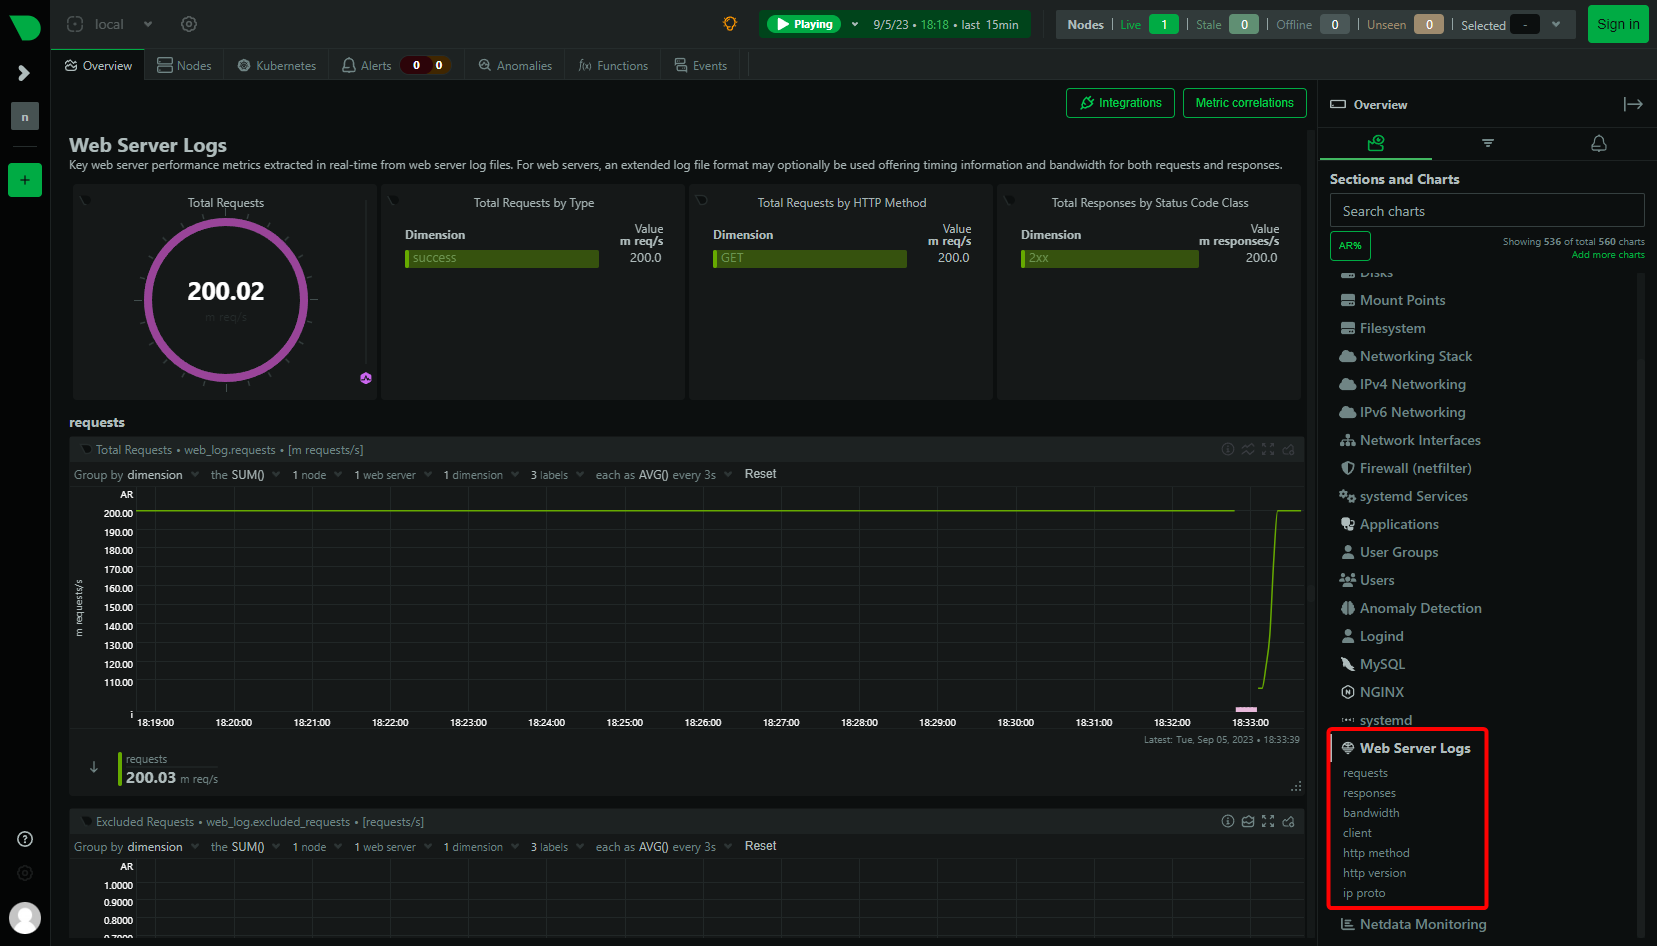
Task: Run metric correlations from the requests chart toolbar
Action: pos(1247,449)
